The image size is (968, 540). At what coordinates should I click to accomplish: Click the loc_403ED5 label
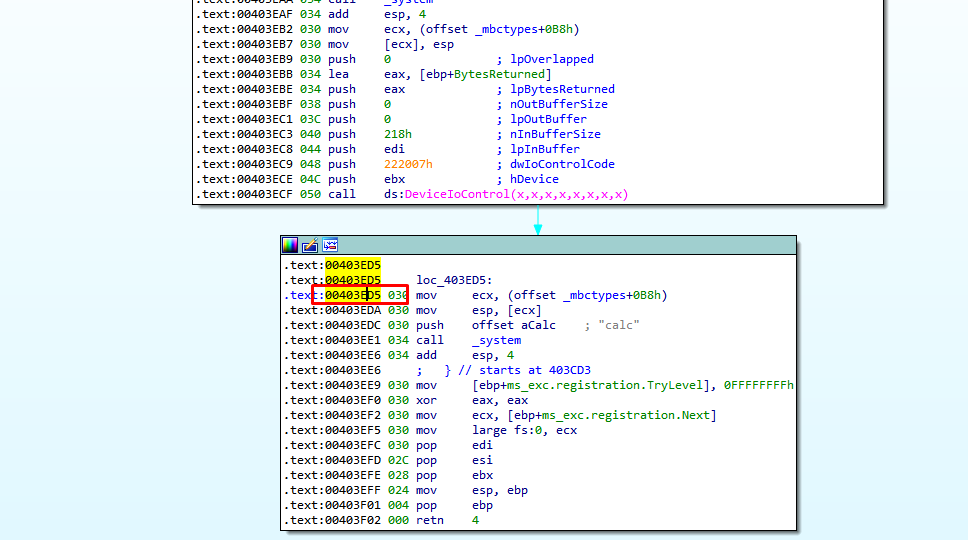tap(447, 280)
